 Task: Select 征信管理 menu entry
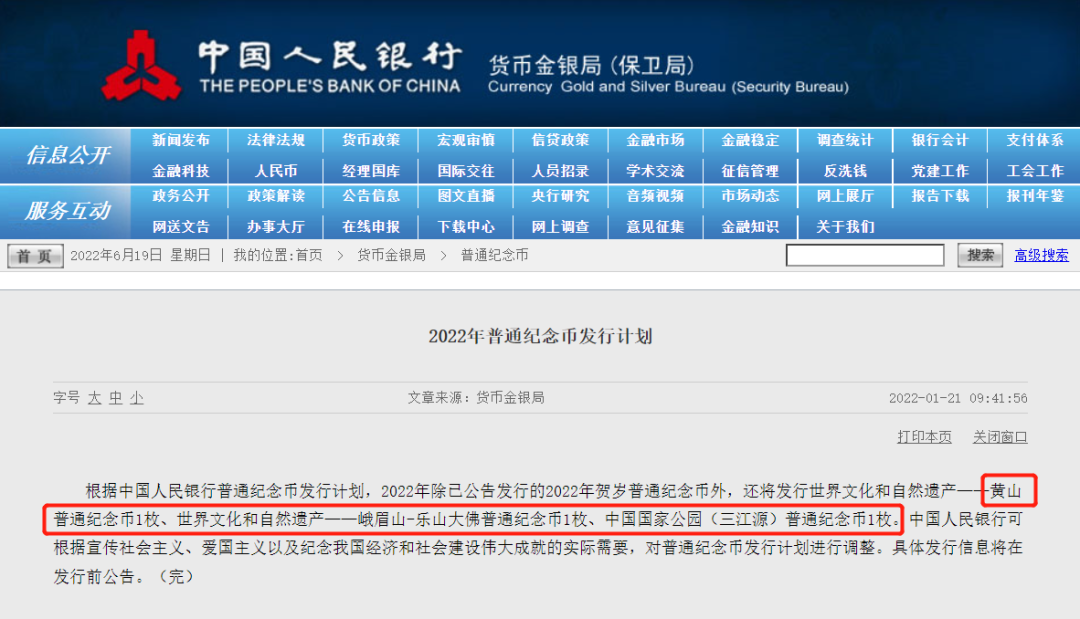click(750, 171)
